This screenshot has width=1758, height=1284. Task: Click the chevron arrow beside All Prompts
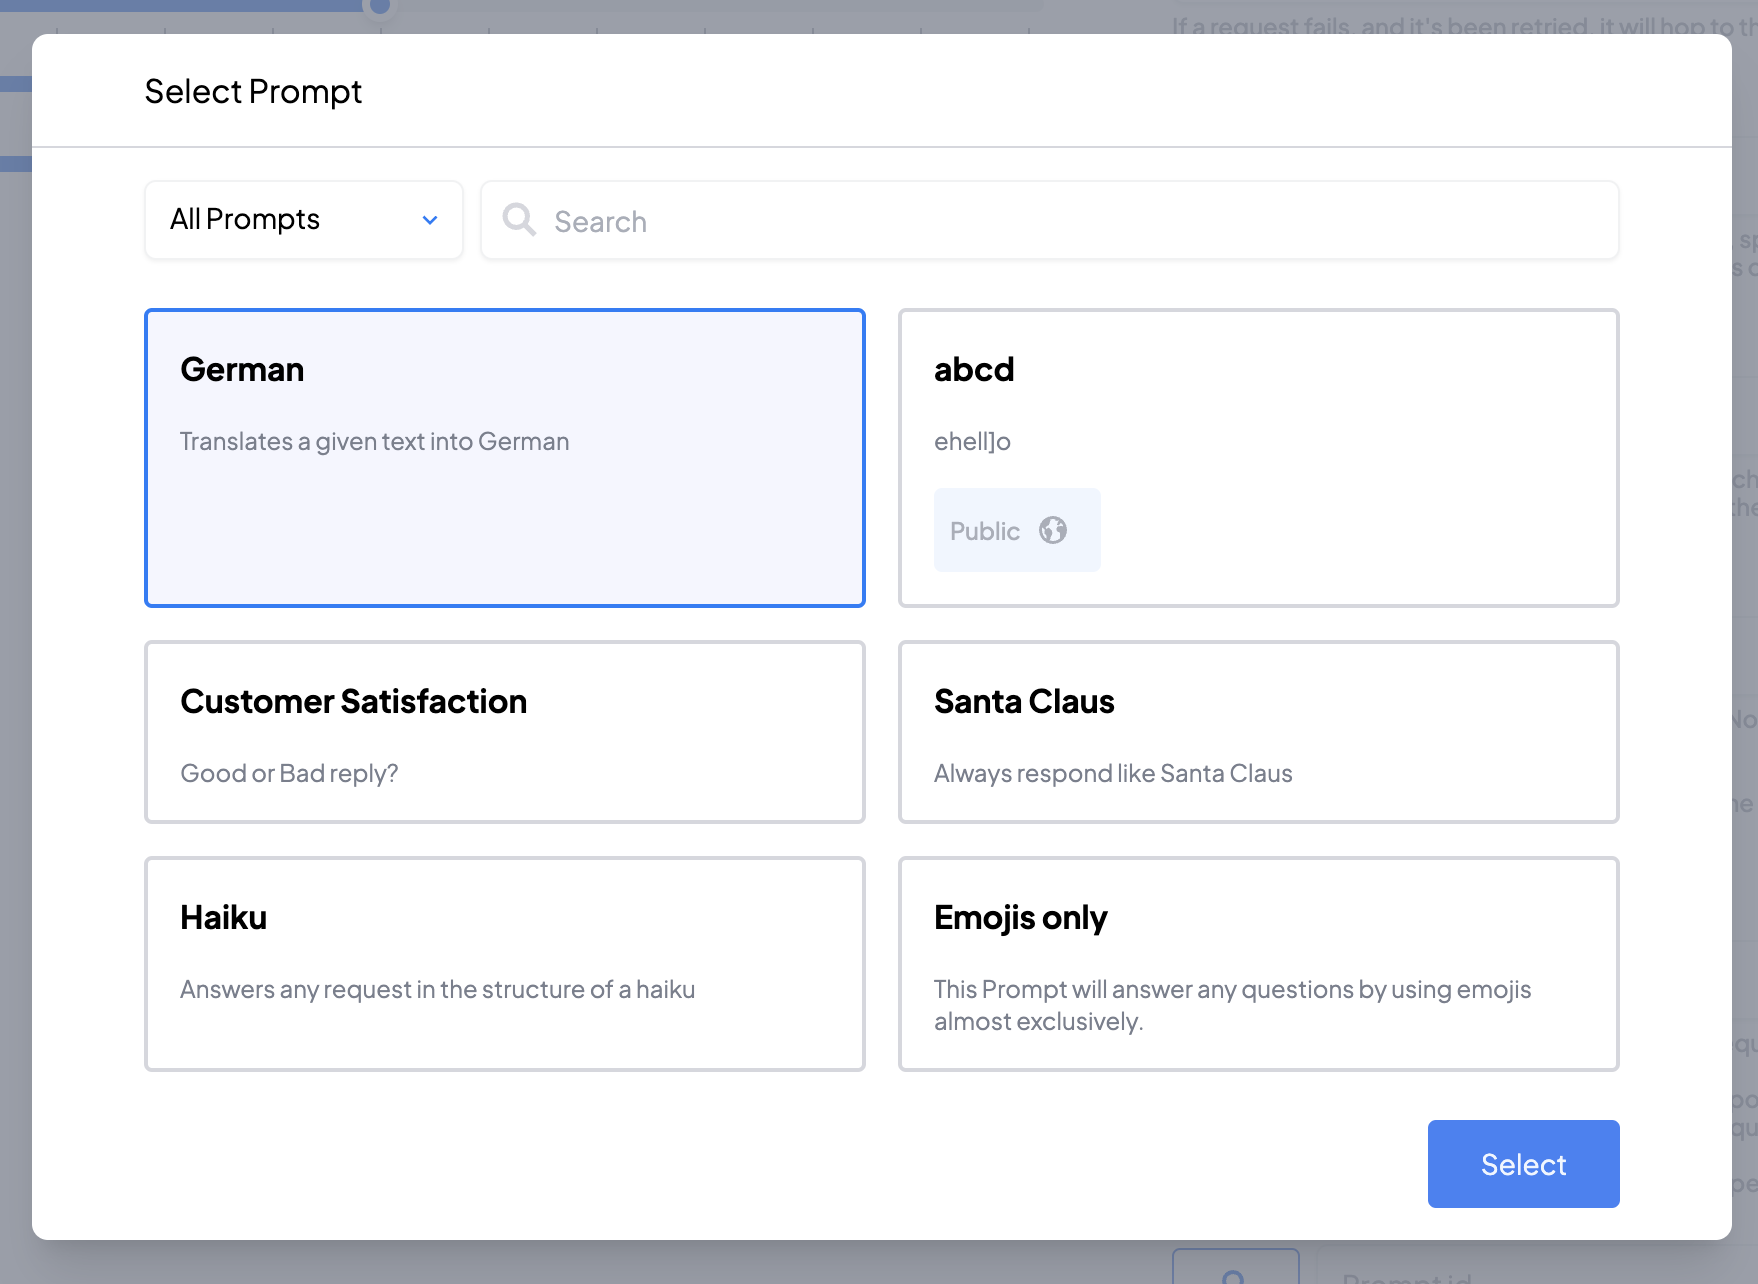pyautogui.click(x=430, y=220)
